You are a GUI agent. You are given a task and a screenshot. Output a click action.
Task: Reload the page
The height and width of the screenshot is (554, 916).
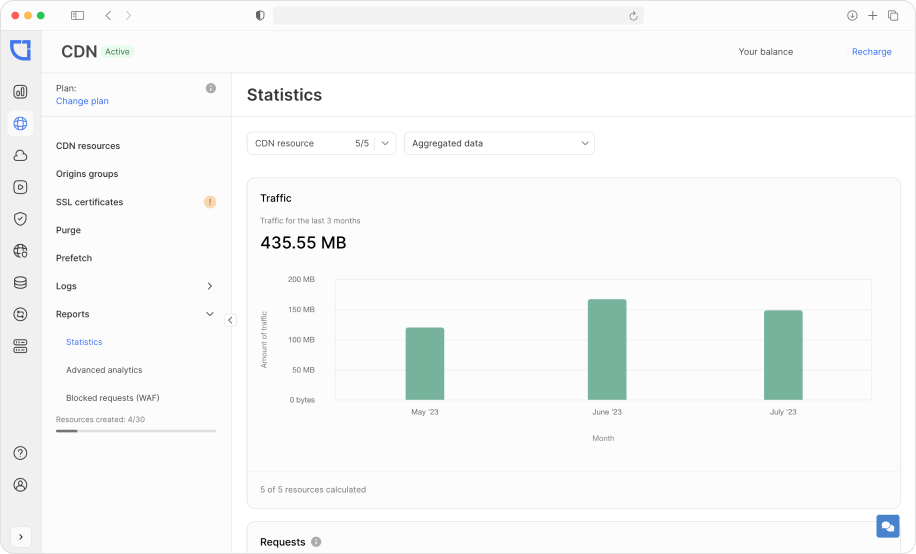click(633, 16)
